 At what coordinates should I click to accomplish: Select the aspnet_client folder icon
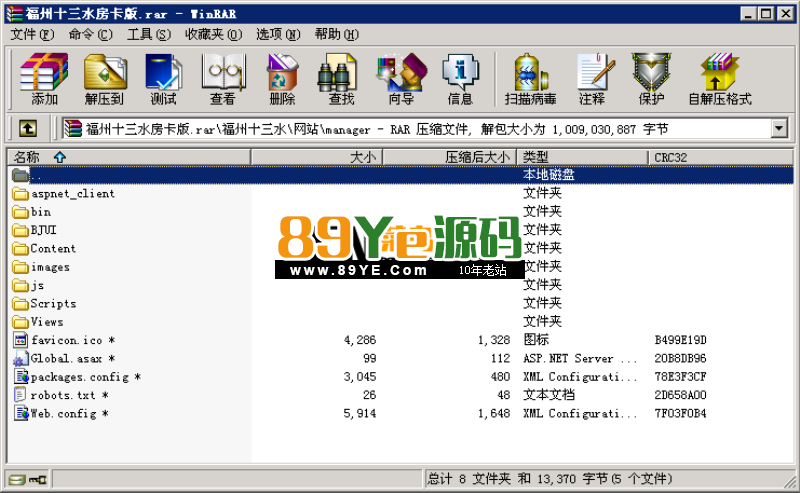(x=20, y=193)
